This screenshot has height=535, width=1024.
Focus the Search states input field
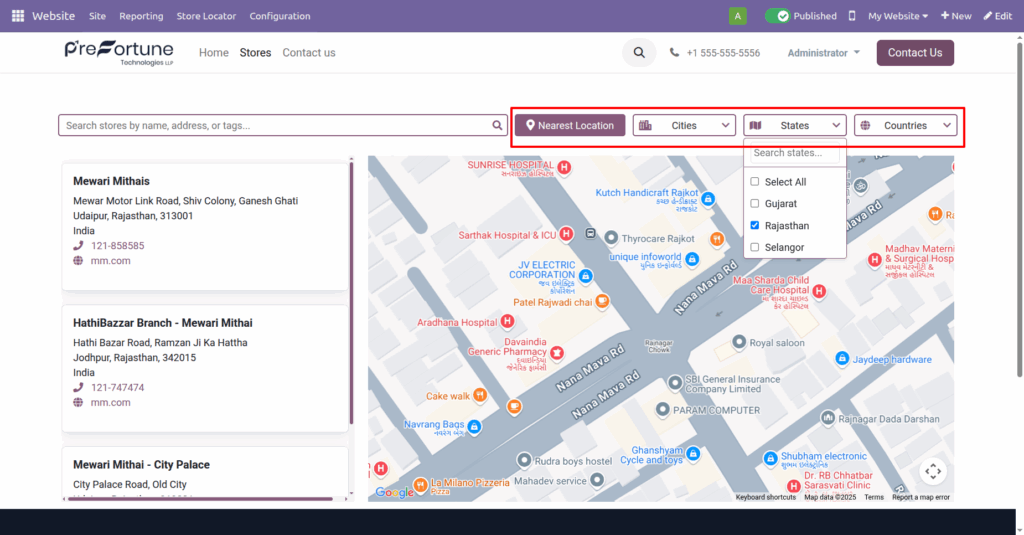point(794,153)
